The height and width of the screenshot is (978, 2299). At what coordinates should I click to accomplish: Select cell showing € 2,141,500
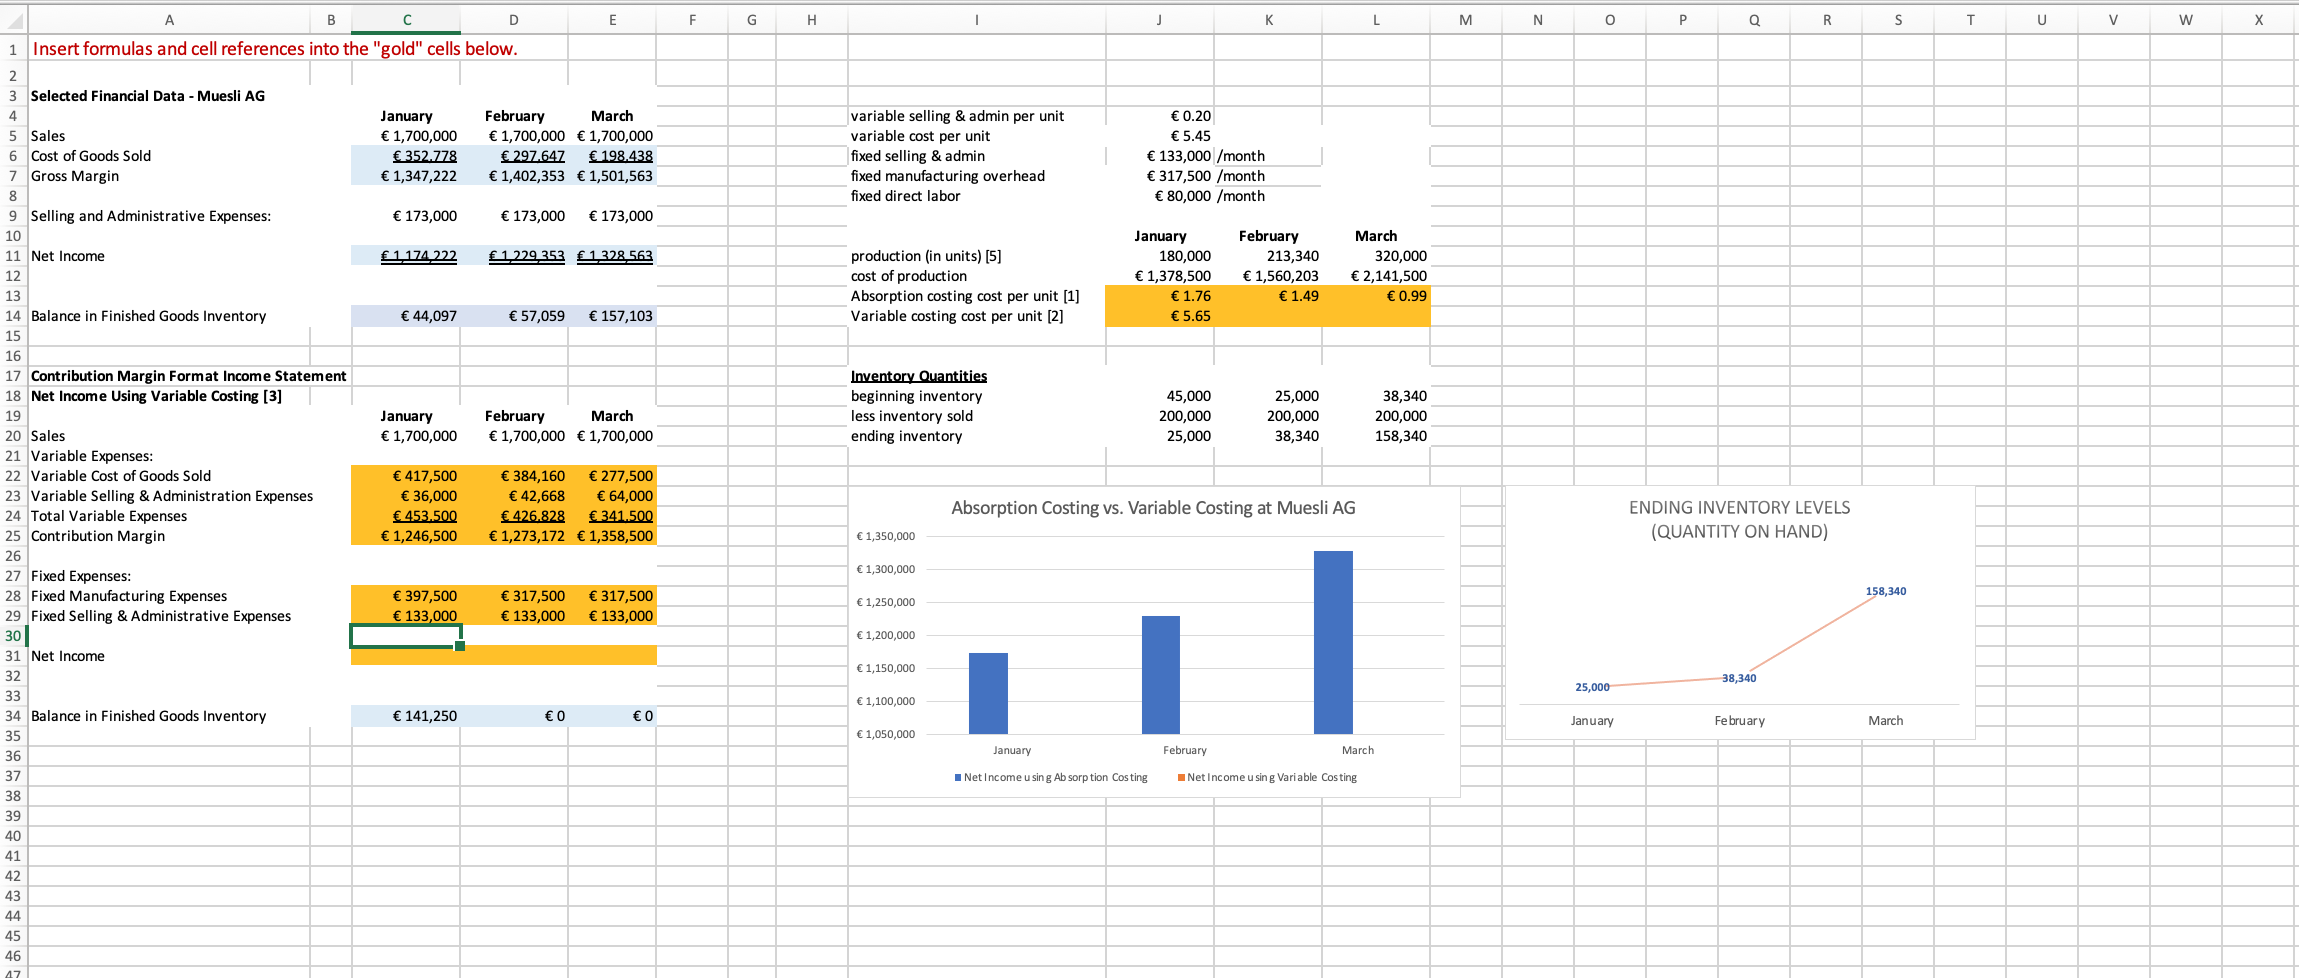(1376, 276)
